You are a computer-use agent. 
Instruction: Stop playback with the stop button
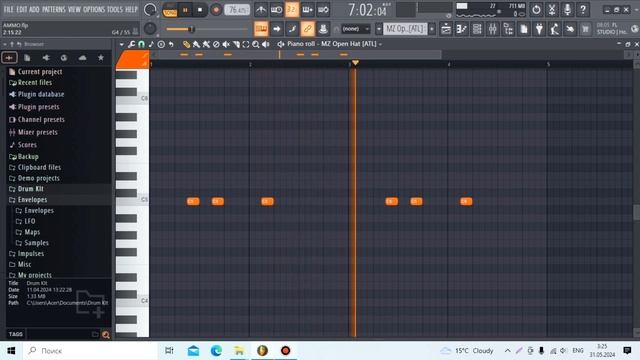tap(200, 10)
